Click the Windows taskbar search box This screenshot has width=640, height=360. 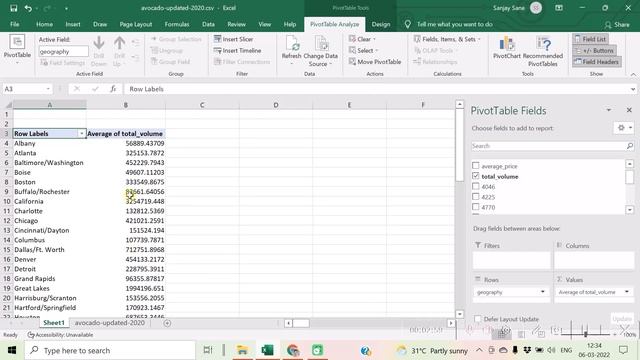point(110,350)
